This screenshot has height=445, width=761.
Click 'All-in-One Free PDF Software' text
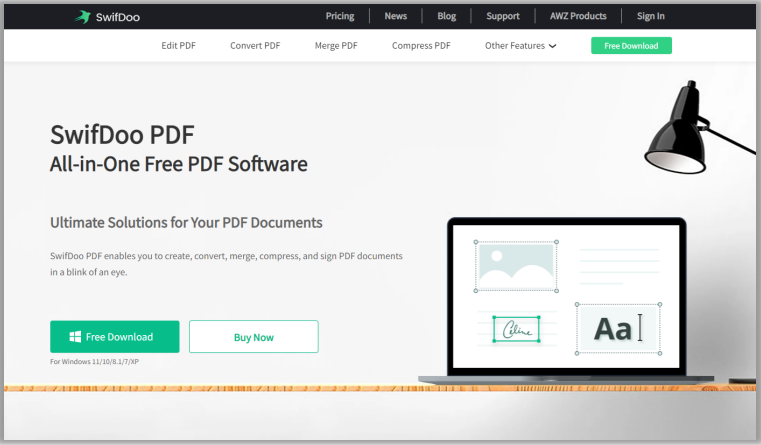tap(179, 164)
